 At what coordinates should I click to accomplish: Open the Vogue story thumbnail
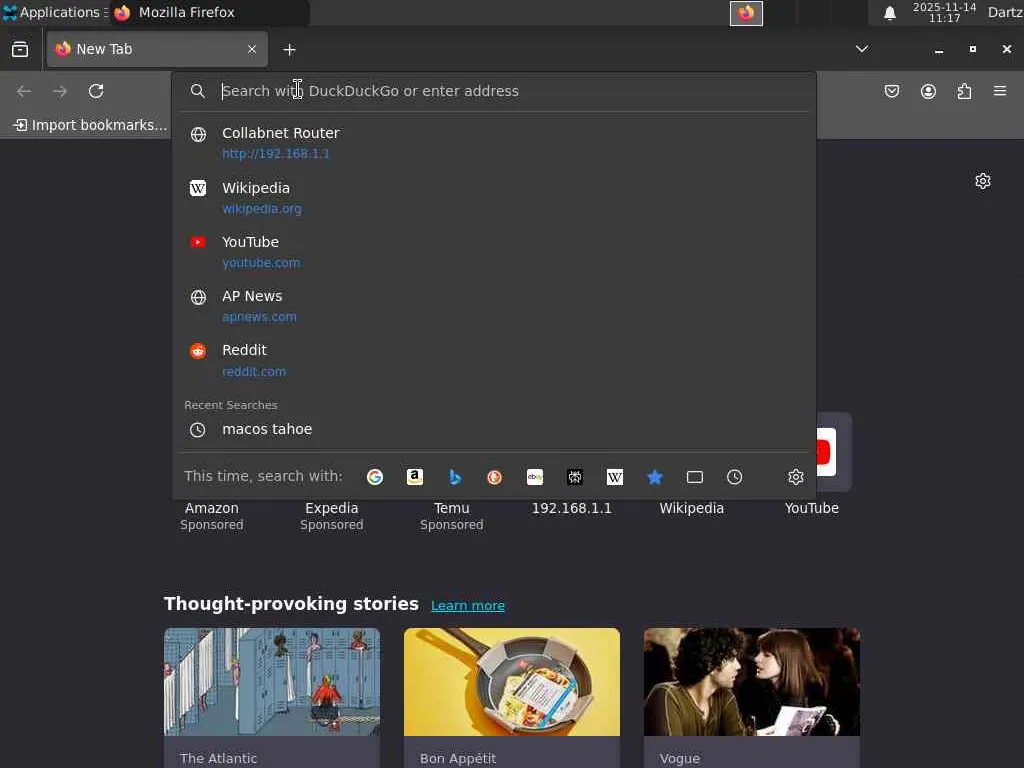click(x=752, y=682)
